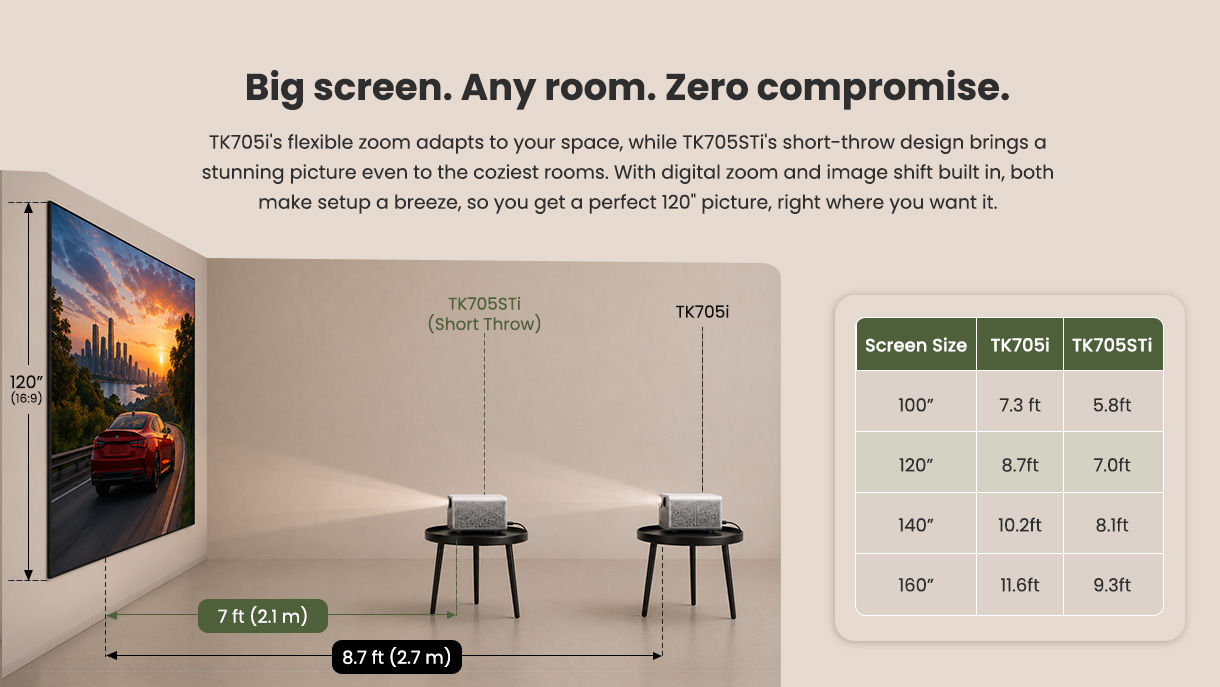Click the 'Screen Size' table header
This screenshot has width=1220, height=687.
pos(916,345)
